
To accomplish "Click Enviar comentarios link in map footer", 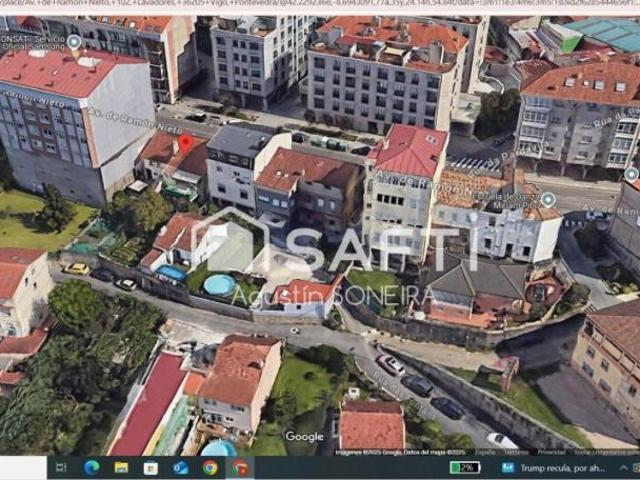I will (597, 452).
